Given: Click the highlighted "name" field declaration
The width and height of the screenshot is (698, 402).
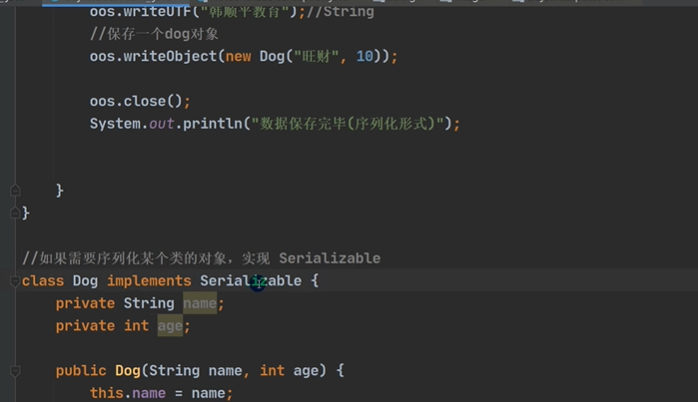Looking at the screenshot, I should coord(200,303).
